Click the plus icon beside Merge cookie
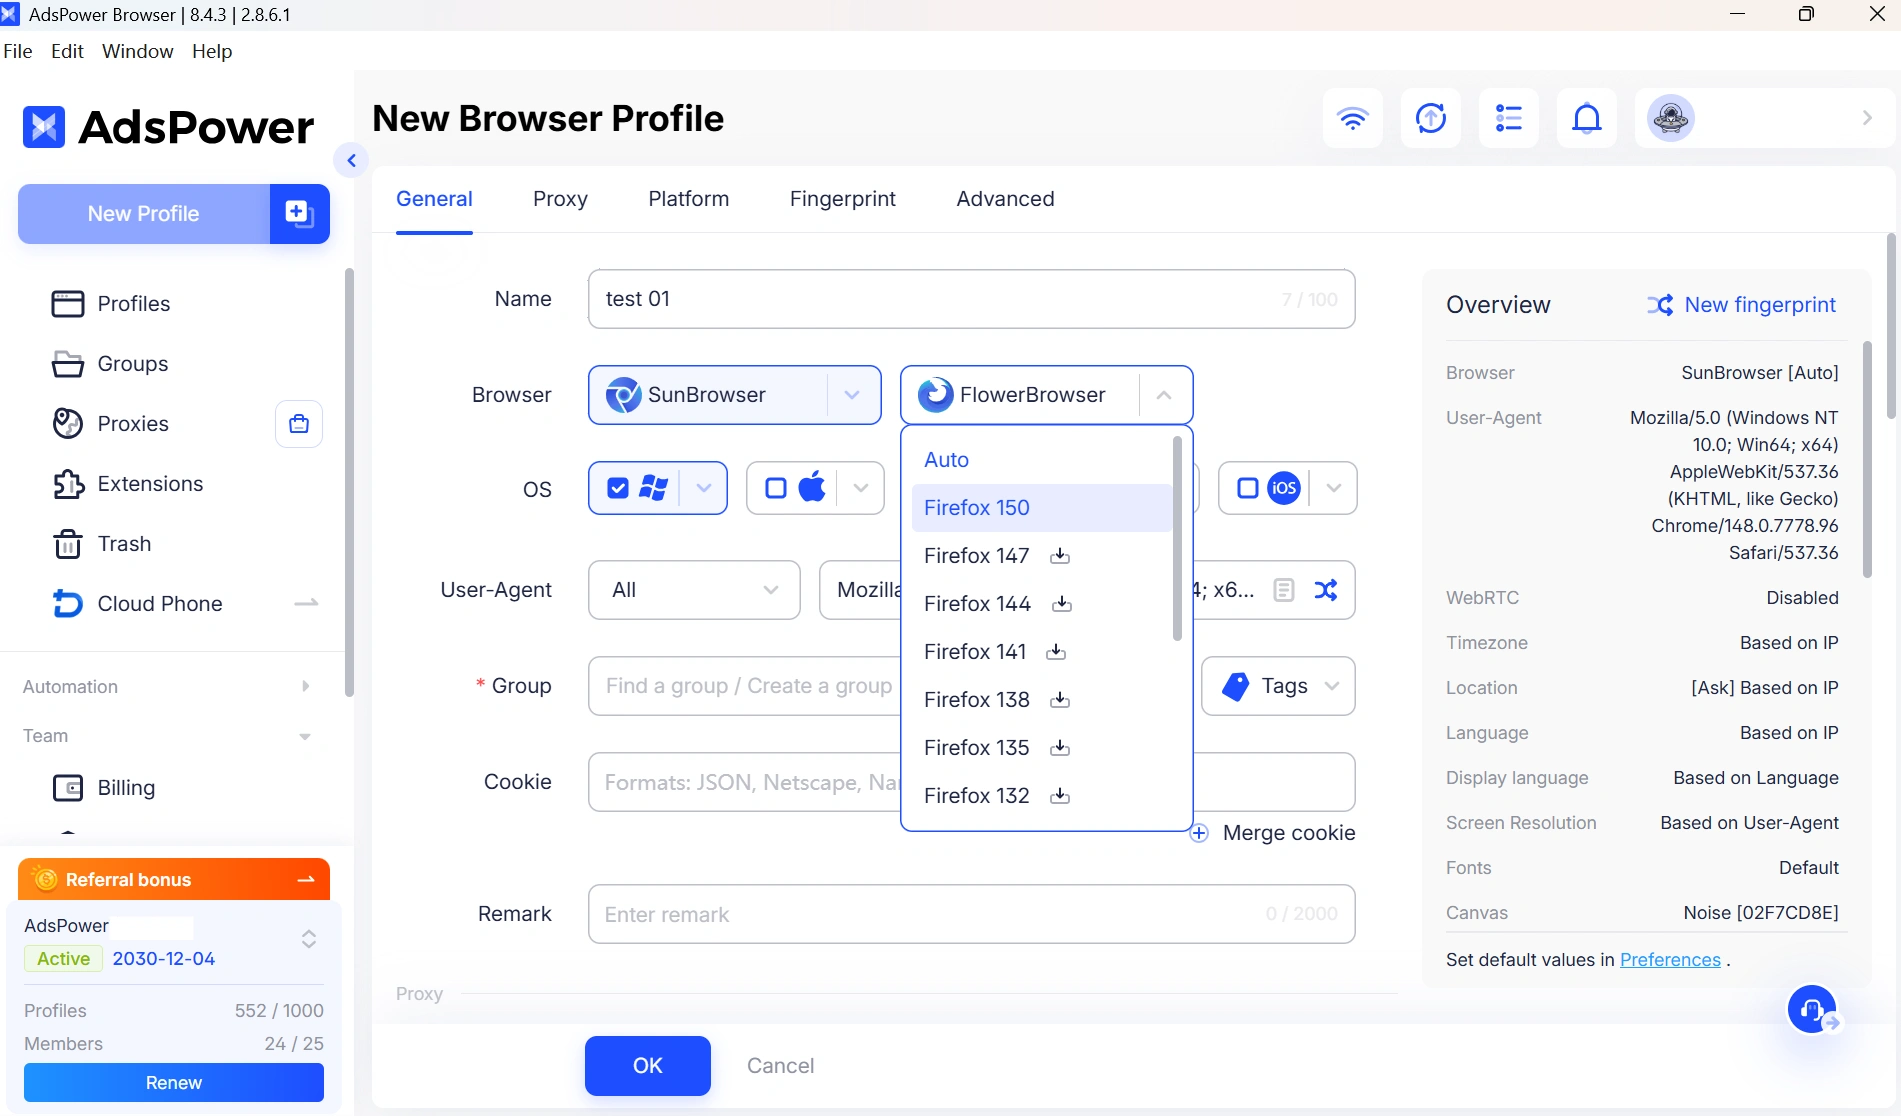 [1199, 833]
